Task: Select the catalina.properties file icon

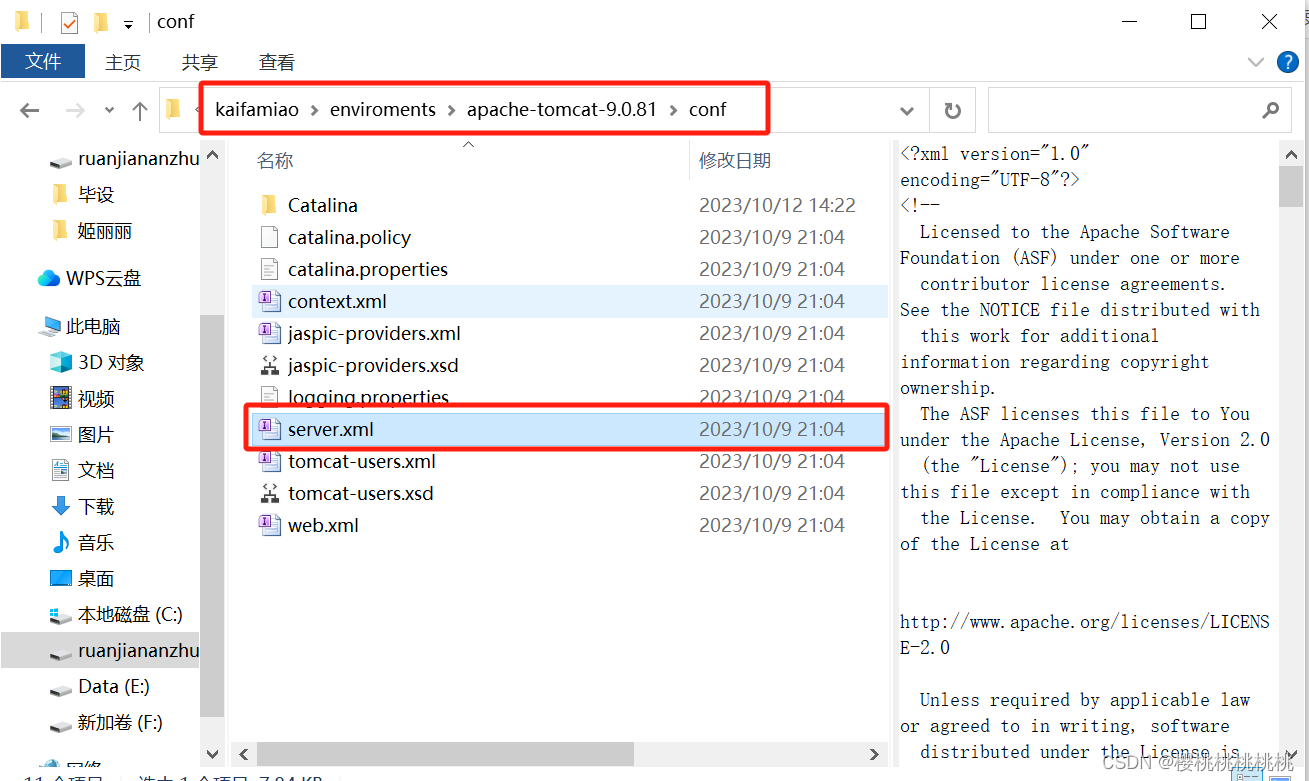Action: (268, 269)
